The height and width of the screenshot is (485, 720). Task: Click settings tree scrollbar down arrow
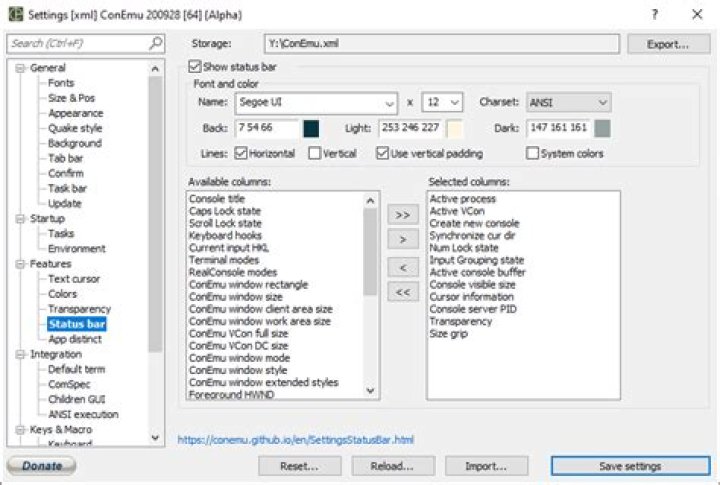(155, 438)
